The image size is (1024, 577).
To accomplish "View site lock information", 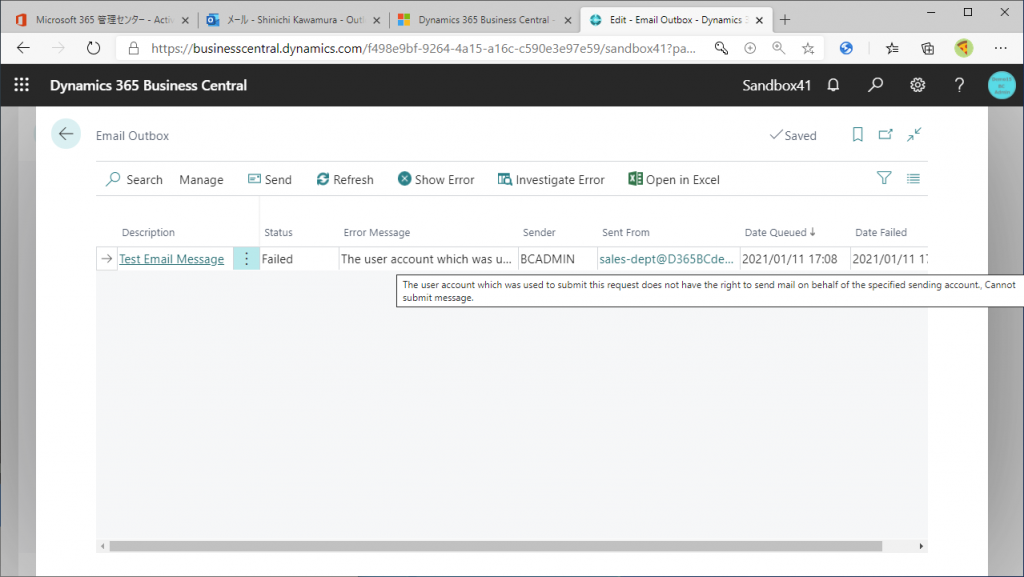I will [133, 48].
